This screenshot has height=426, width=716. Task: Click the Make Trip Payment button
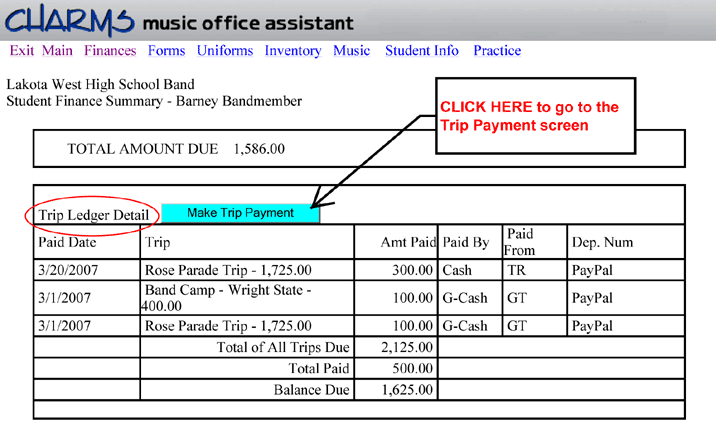[241, 213]
